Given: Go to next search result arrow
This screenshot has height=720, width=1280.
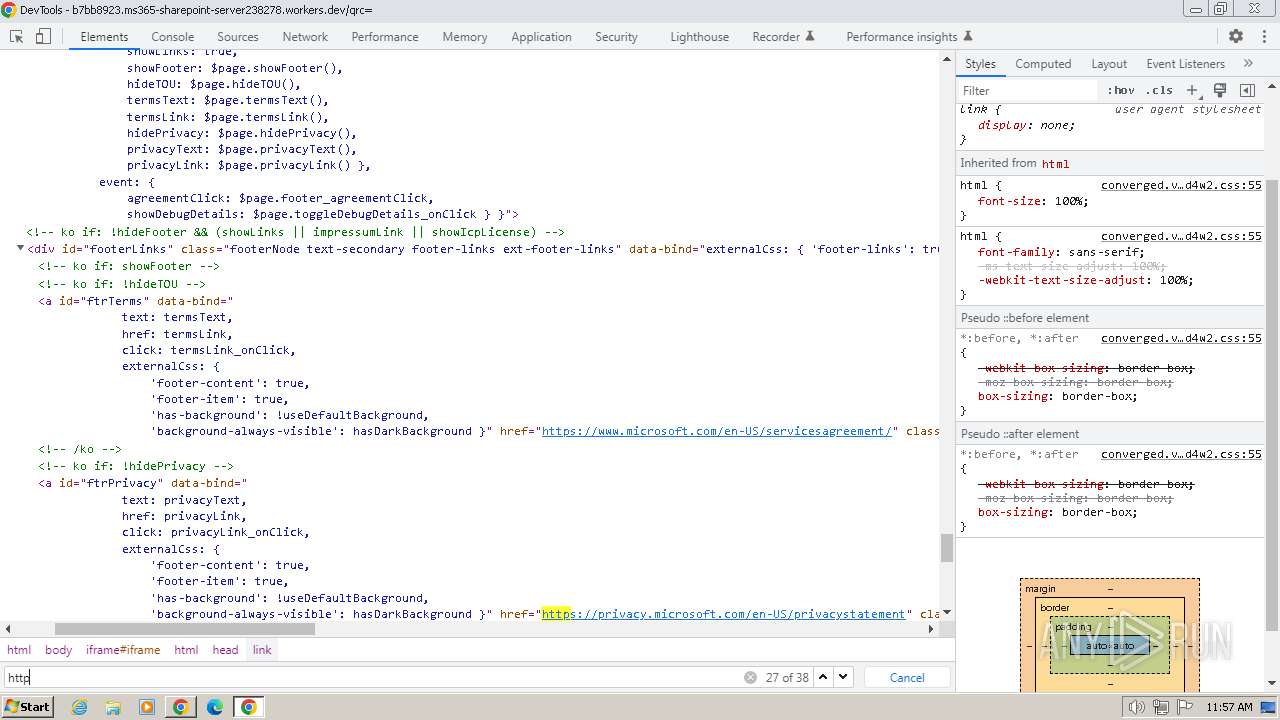Looking at the screenshot, I should click(843, 677).
